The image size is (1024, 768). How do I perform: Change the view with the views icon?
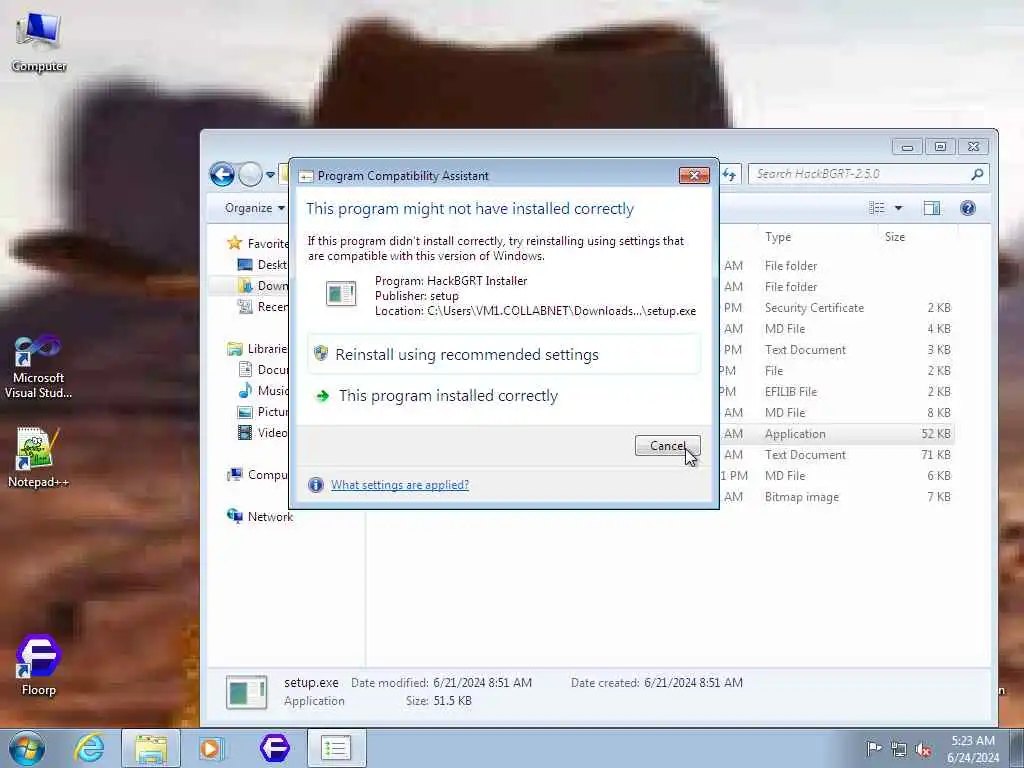[x=877, y=208]
